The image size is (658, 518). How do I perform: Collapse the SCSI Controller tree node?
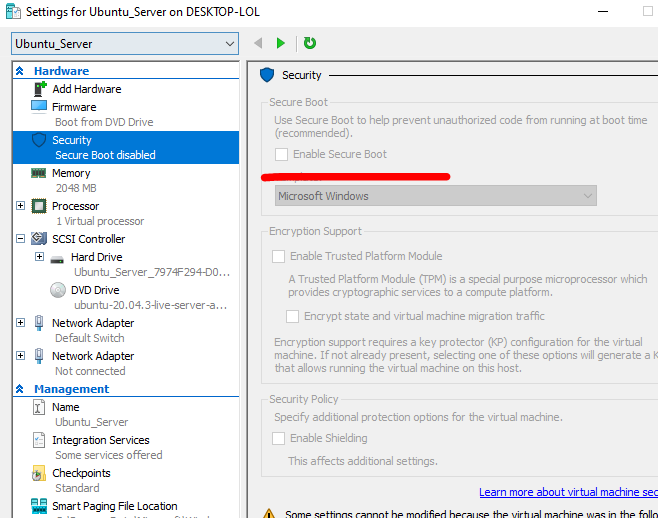(x=21, y=239)
